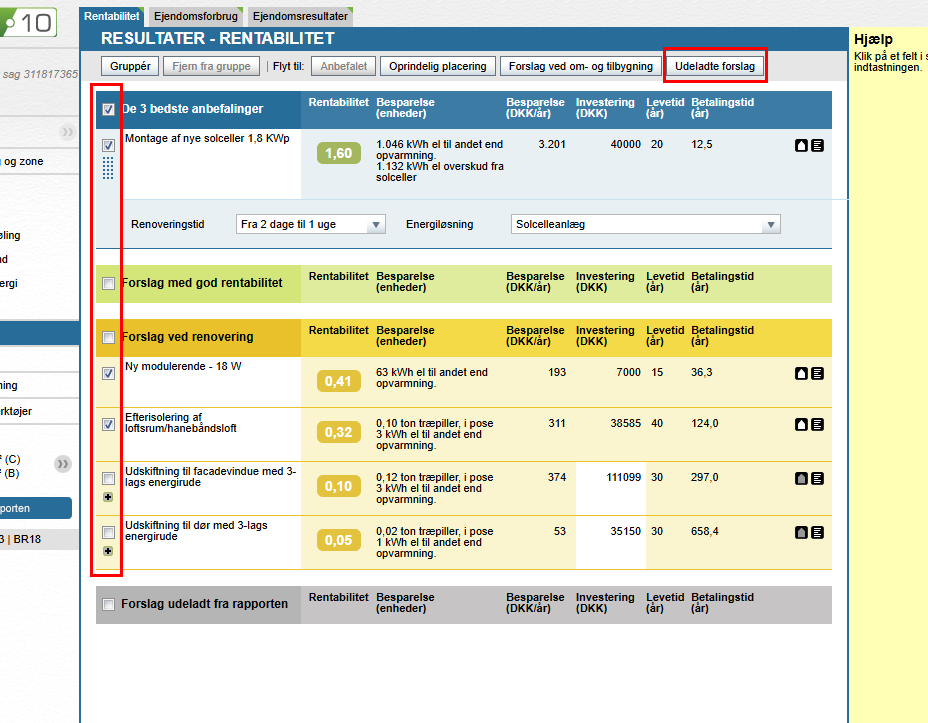Click yellow 0,41 rentabilitet badge
This screenshot has width=928, height=723.
coord(339,382)
